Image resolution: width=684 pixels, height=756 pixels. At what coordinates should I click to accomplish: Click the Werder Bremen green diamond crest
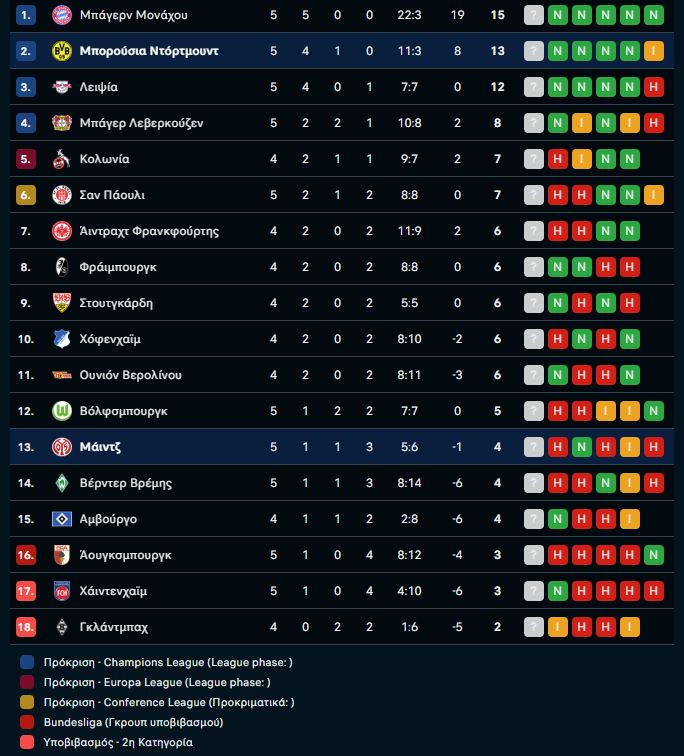point(62,483)
